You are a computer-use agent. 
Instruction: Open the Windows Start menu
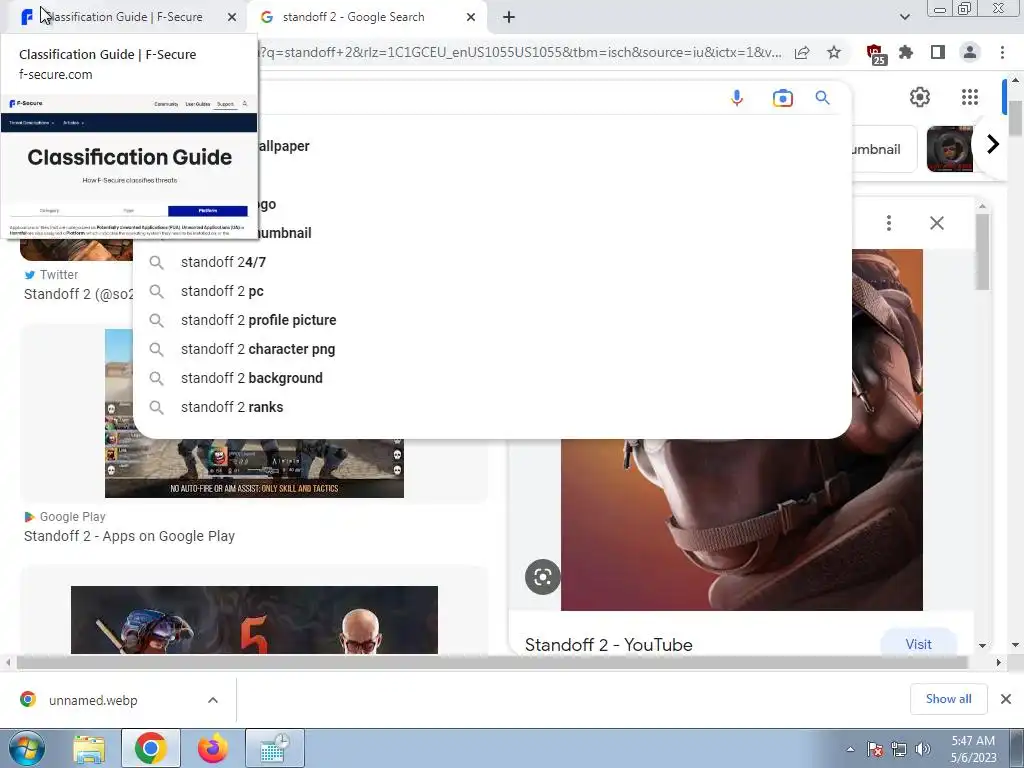pyautogui.click(x=26, y=748)
